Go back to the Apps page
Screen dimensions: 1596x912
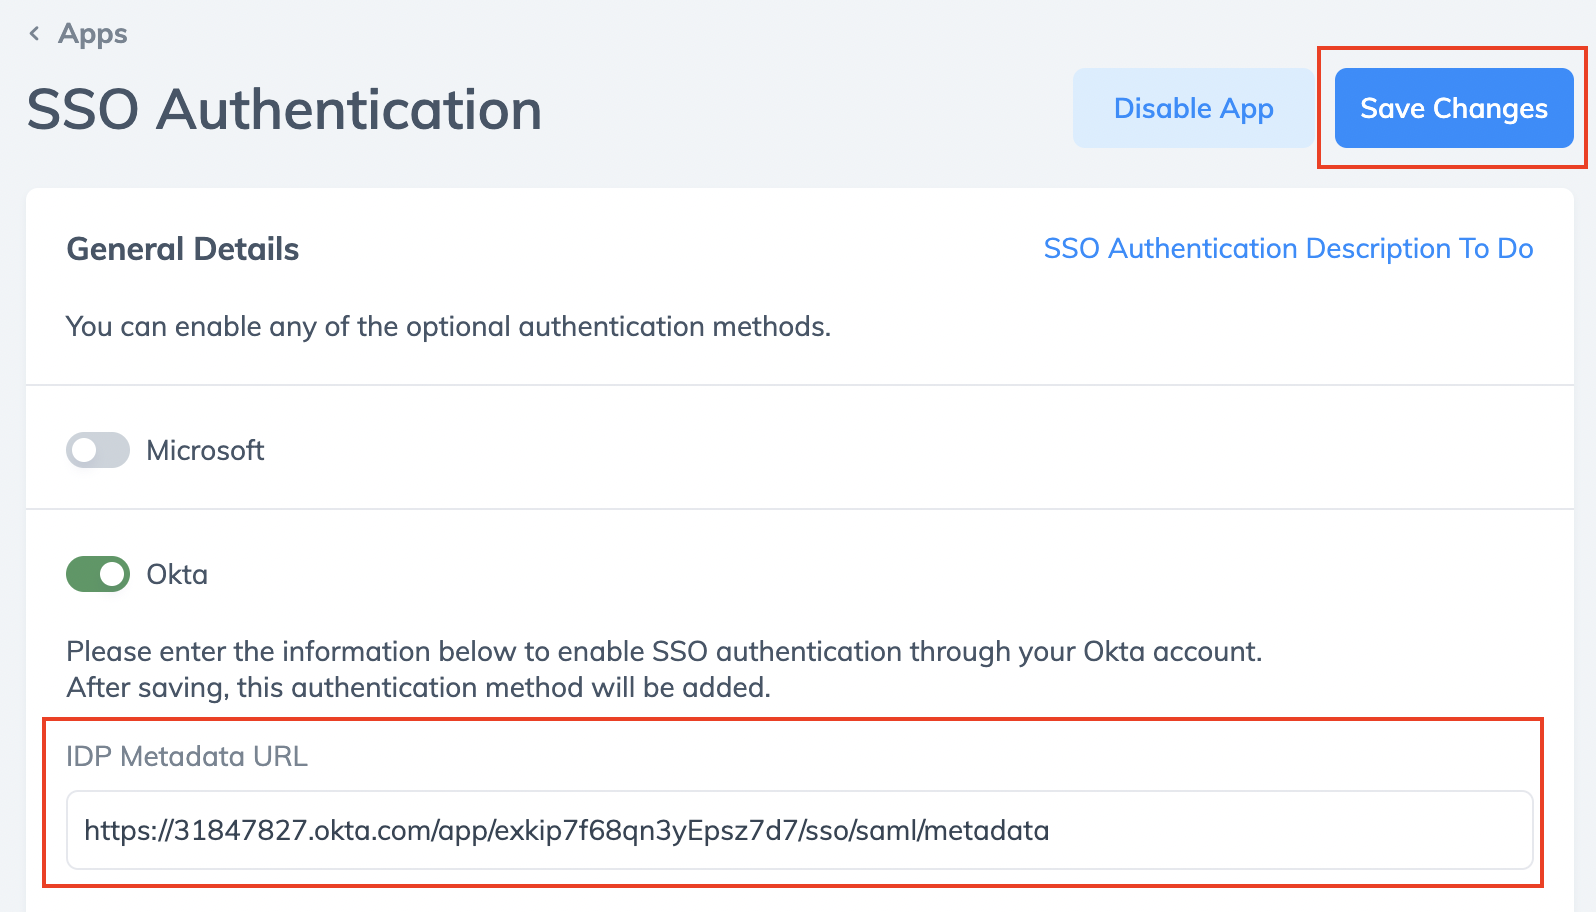pos(92,34)
